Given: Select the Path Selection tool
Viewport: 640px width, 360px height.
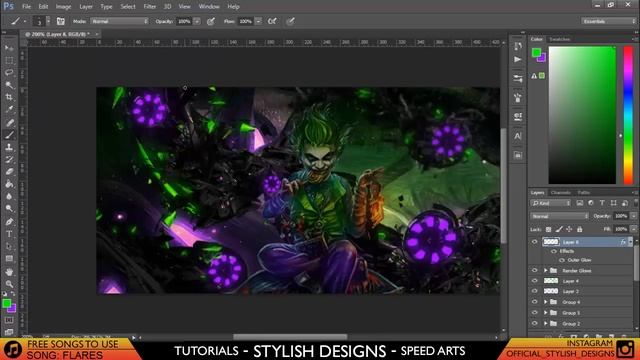Looking at the screenshot, I should pyautogui.click(x=9, y=246).
